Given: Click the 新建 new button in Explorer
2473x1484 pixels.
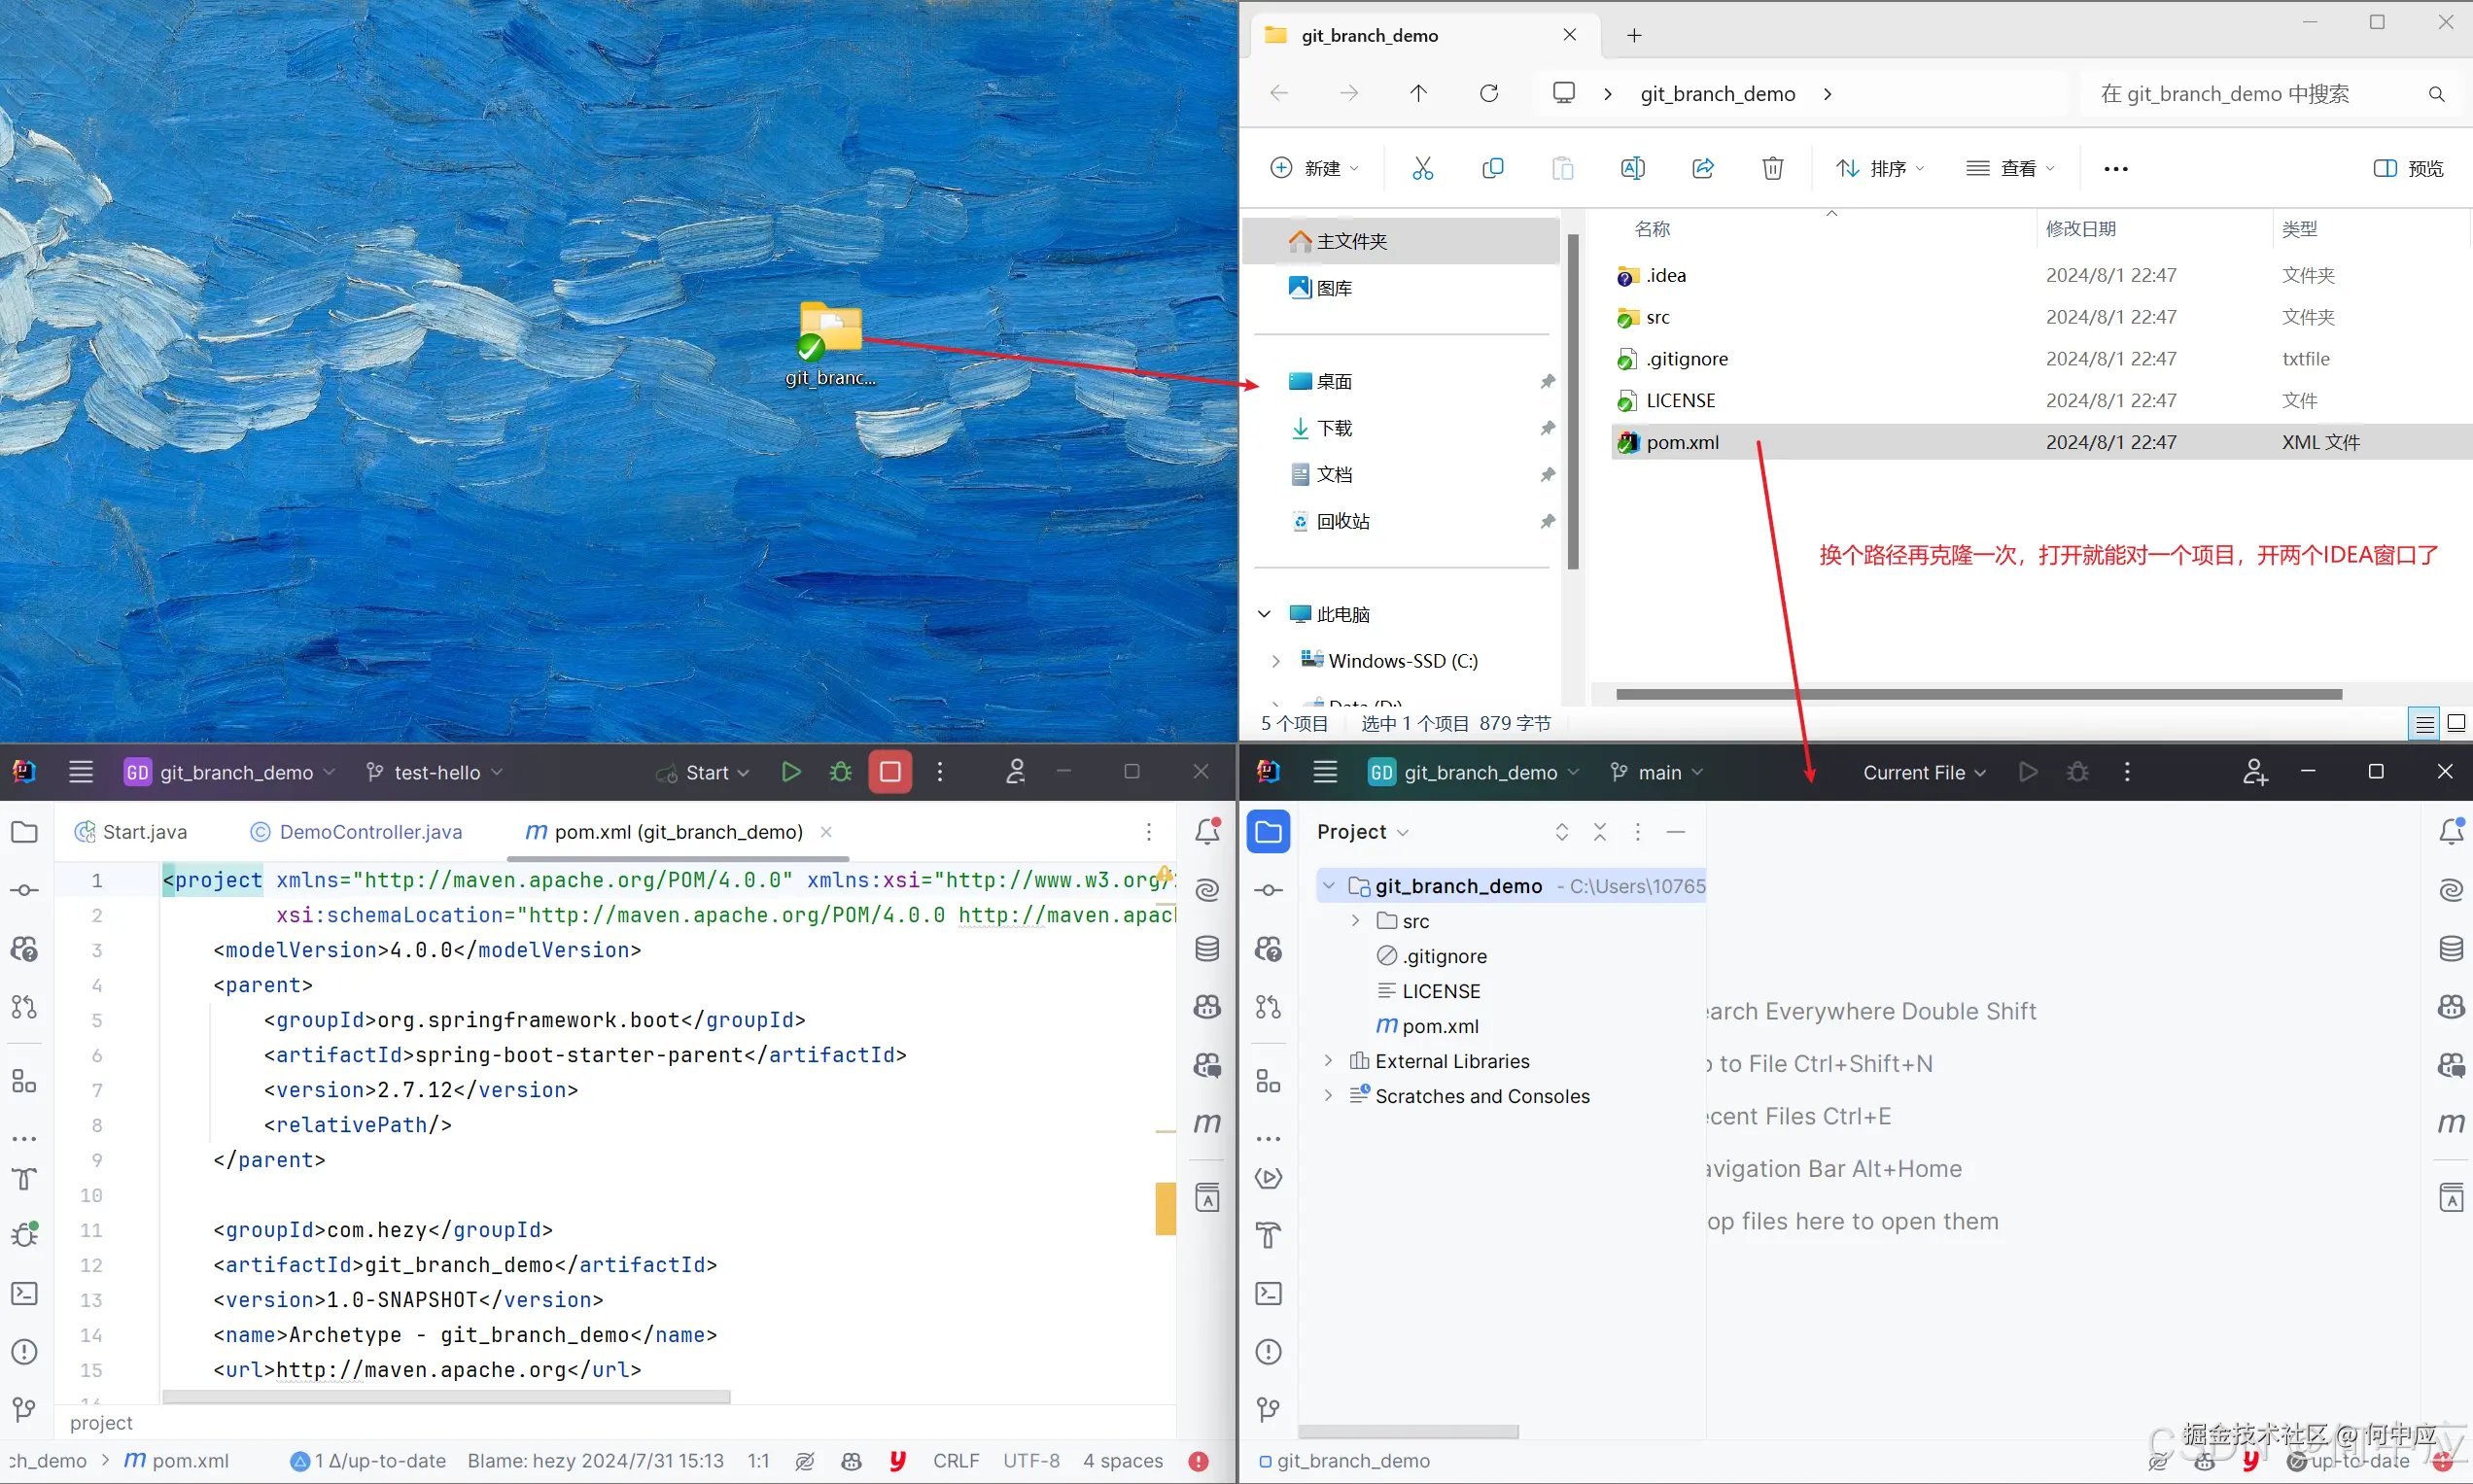Looking at the screenshot, I should click(x=1314, y=168).
